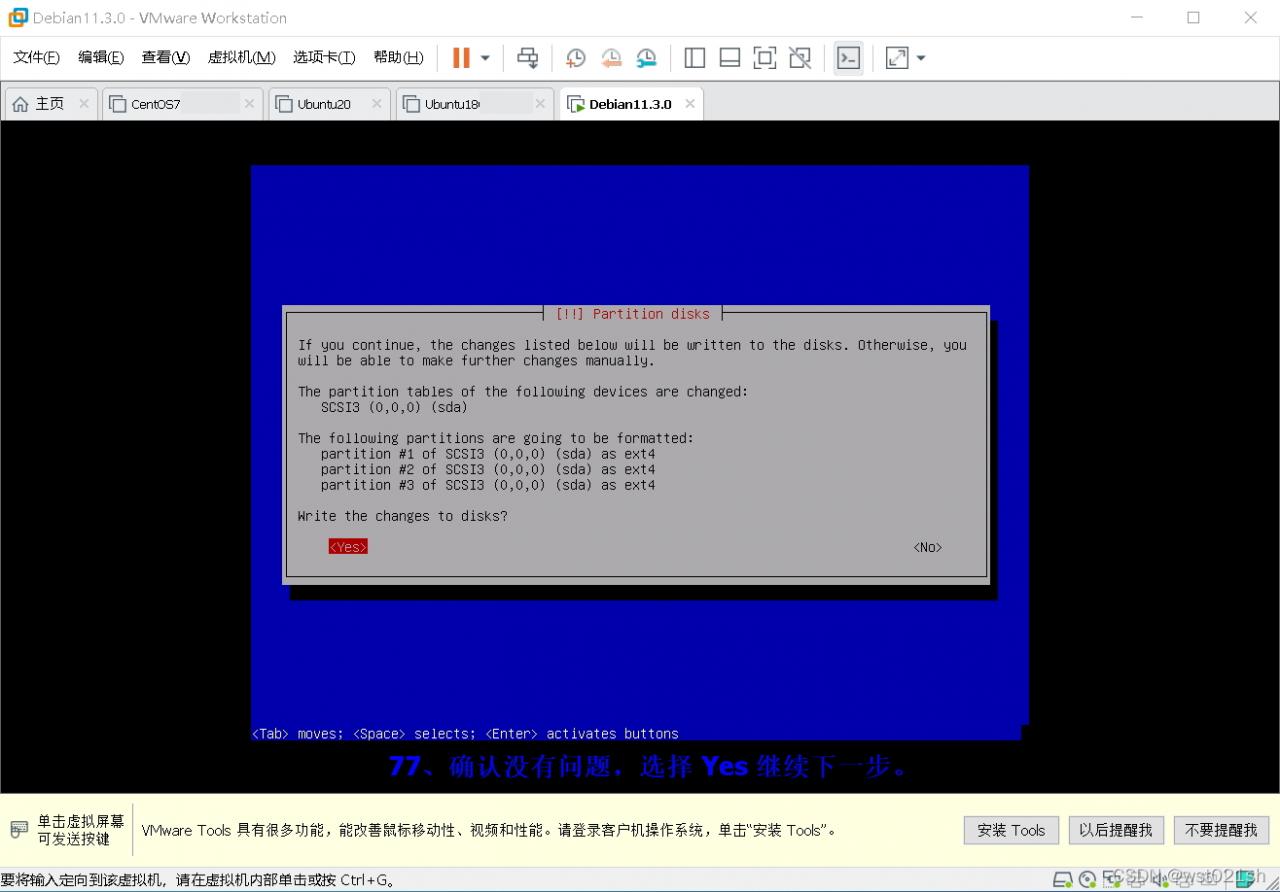
Task: Pause the running virtual machine
Action: click(461, 58)
